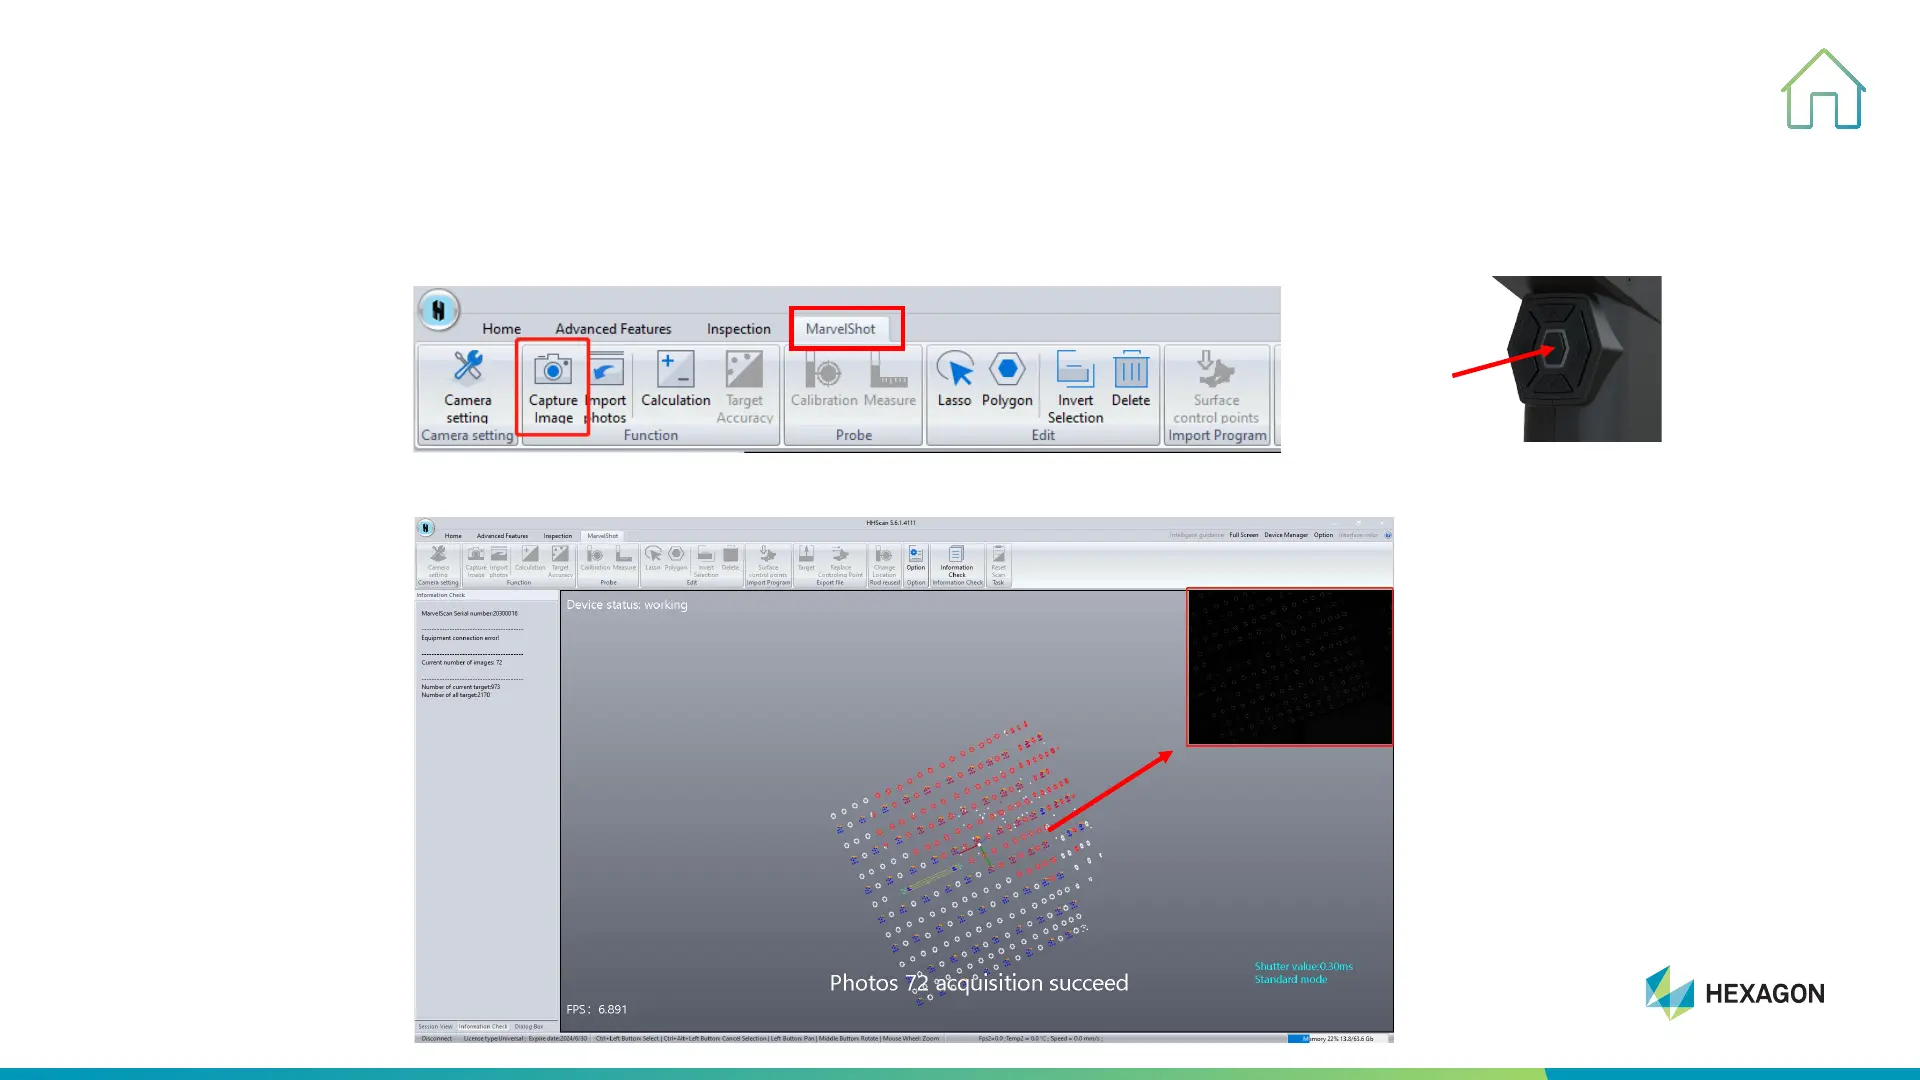Click Information Check button in HHScan window ribbon
This screenshot has height=1080, width=1920.
tap(957, 561)
